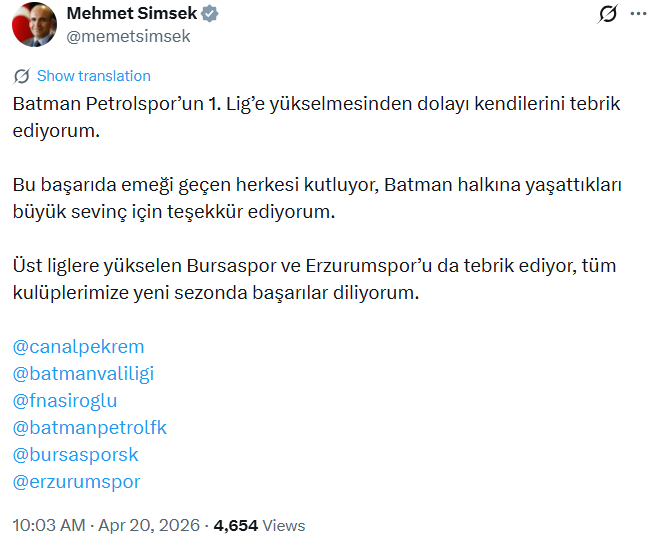Click the Grok explain post icon
The height and width of the screenshot is (539, 660).
(606, 15)
